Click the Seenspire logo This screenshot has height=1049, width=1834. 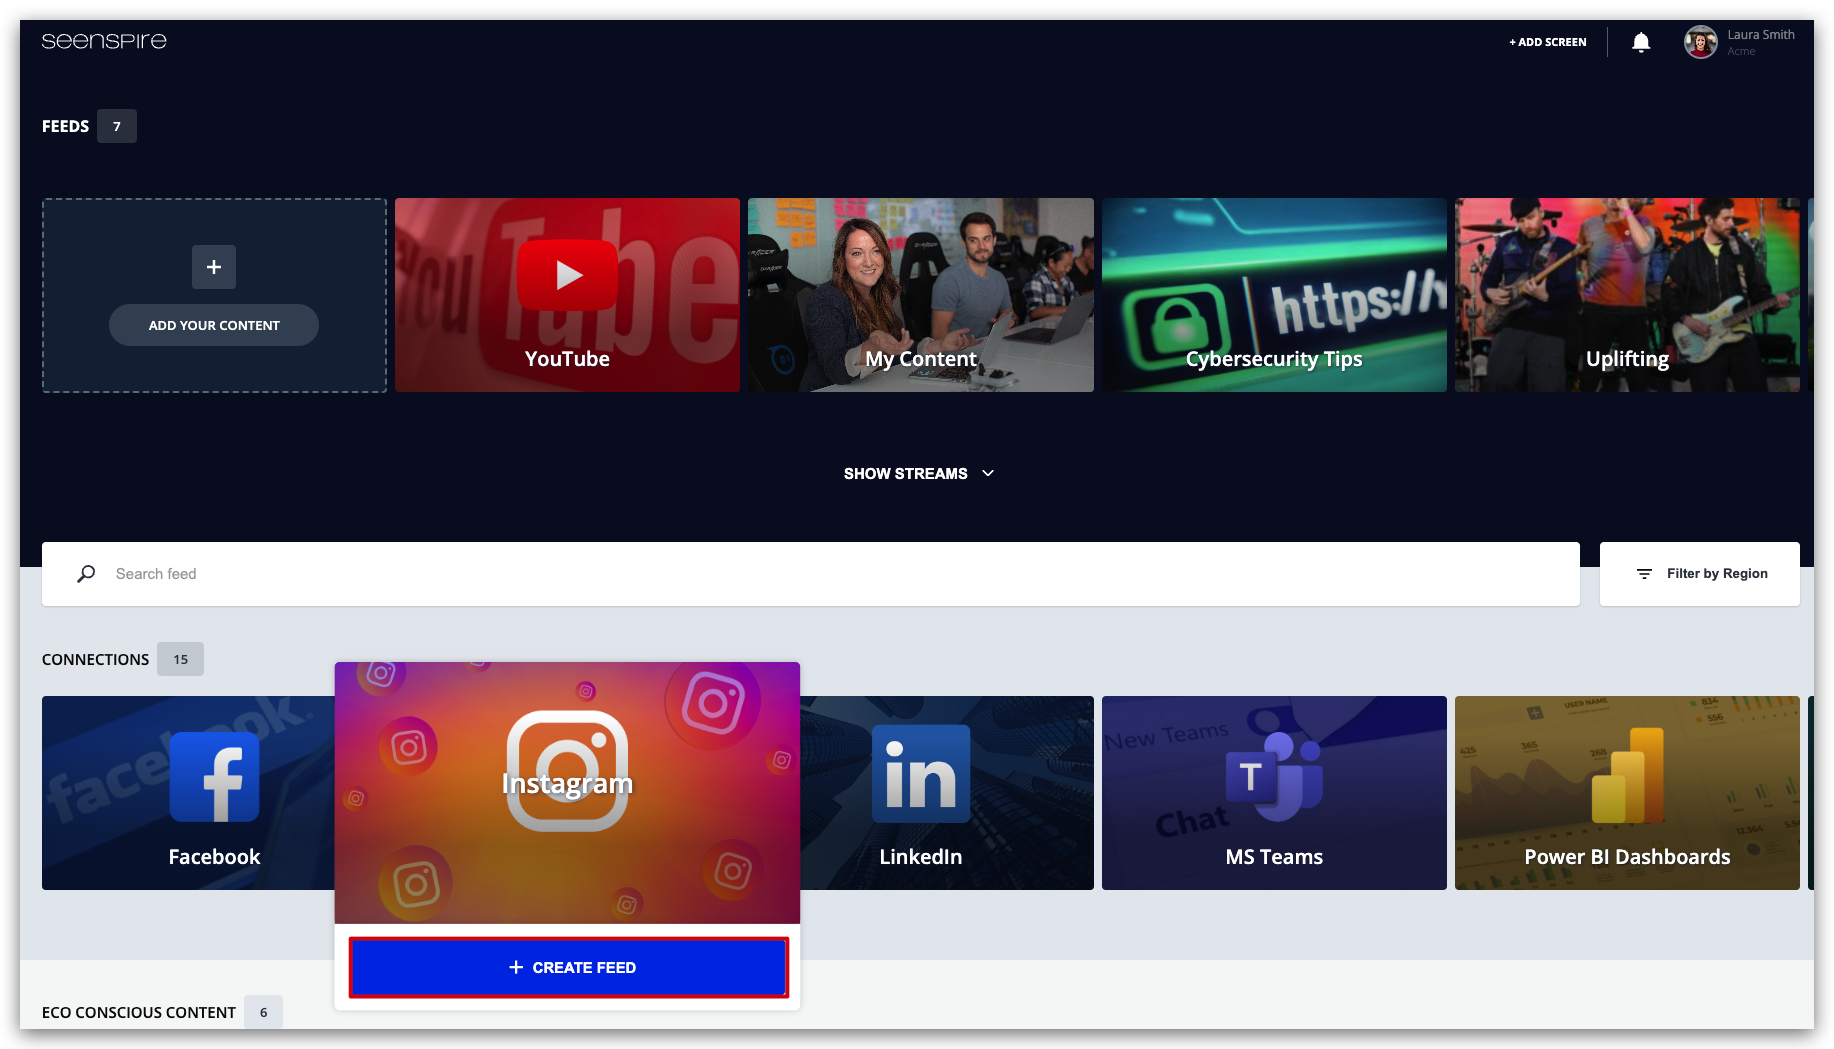point(104,41)
